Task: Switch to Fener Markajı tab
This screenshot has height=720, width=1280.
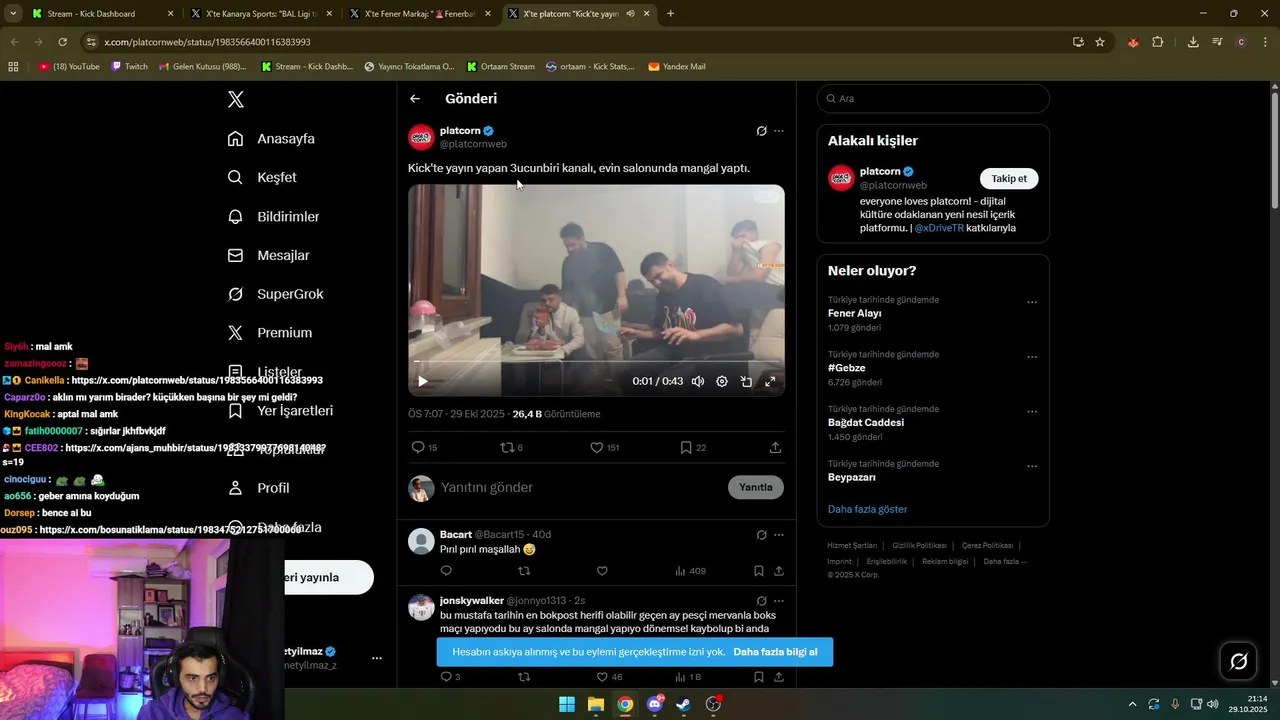Action: click(421, 14)
